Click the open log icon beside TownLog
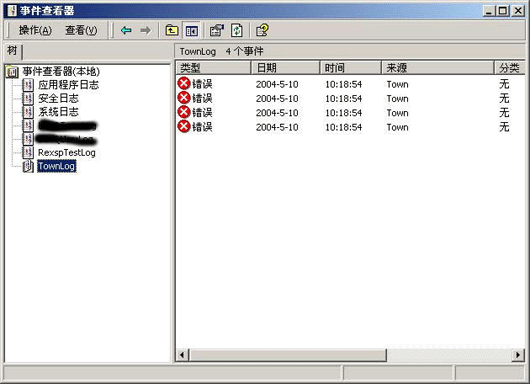Image resolution: width=530 pixels, height=384 pixels. click(x=28, y=166)
